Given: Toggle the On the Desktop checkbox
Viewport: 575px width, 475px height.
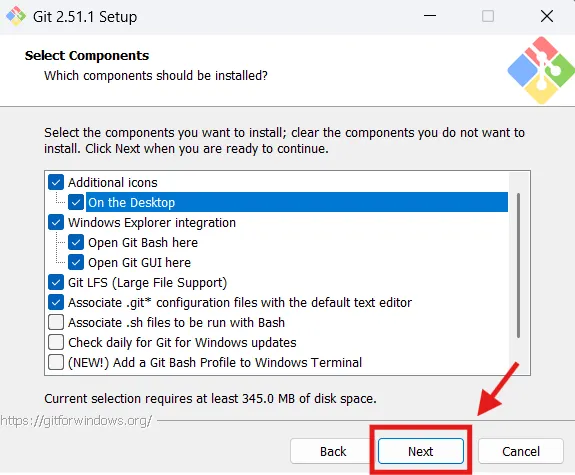Looking at the screenshot, I should (76, 202).
